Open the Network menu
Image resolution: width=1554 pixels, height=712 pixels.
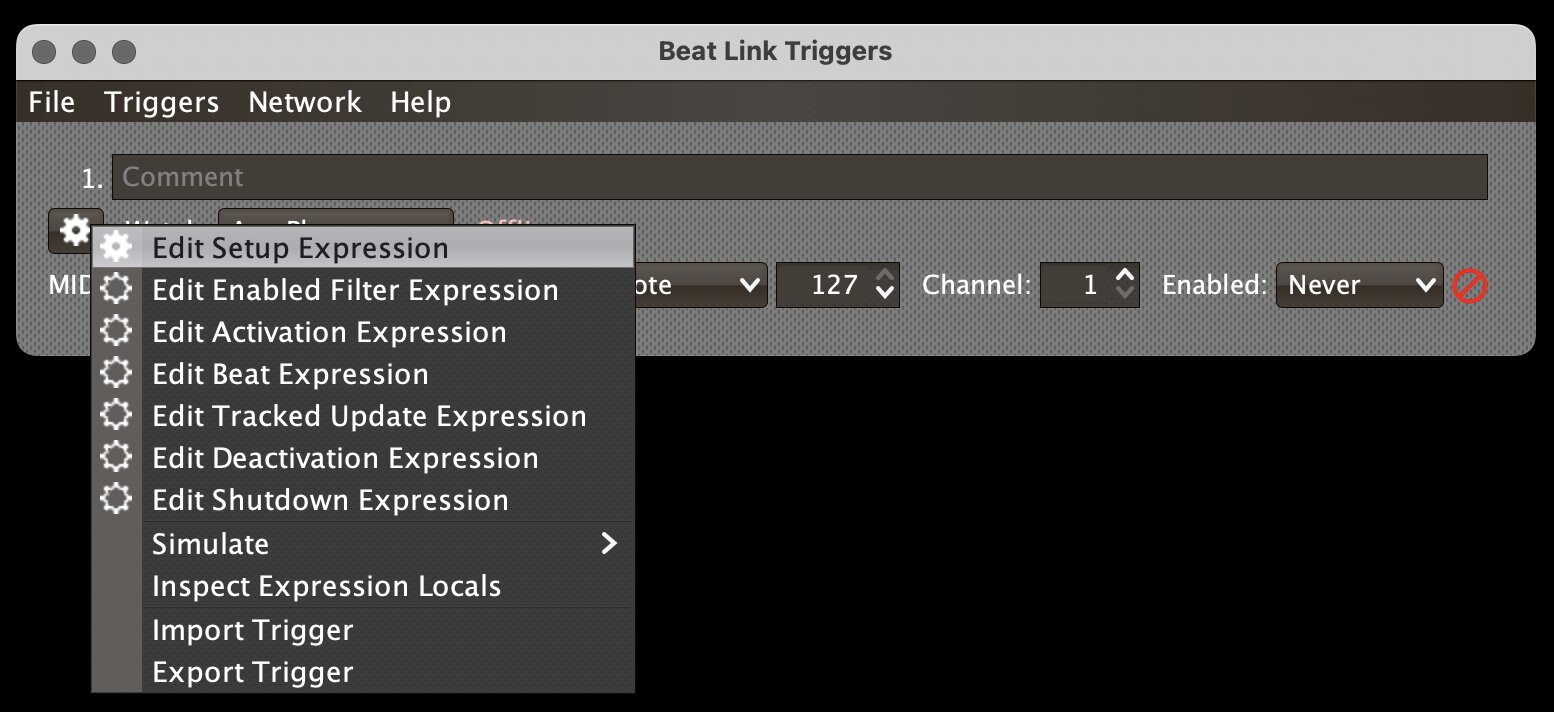[x=305, y=102]
